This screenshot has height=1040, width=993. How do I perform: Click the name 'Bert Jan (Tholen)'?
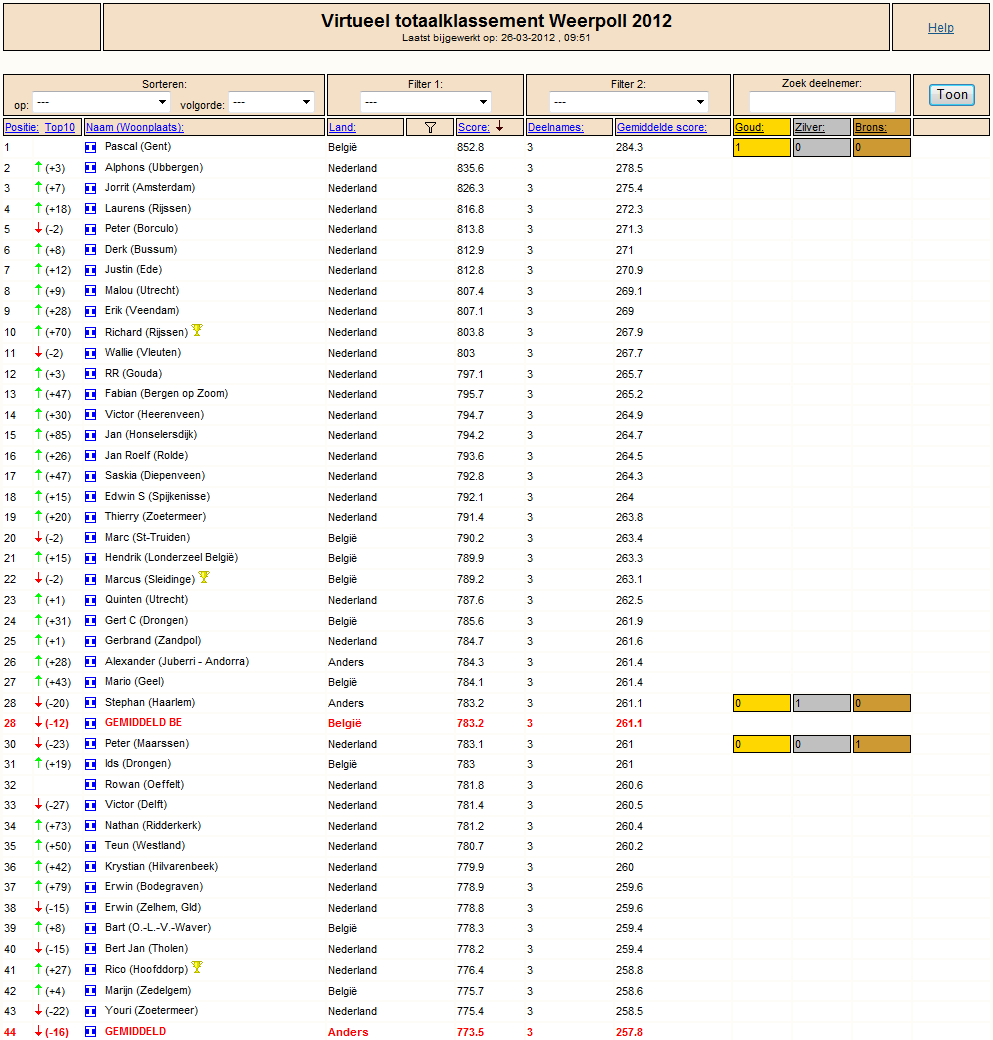[146, 949]
